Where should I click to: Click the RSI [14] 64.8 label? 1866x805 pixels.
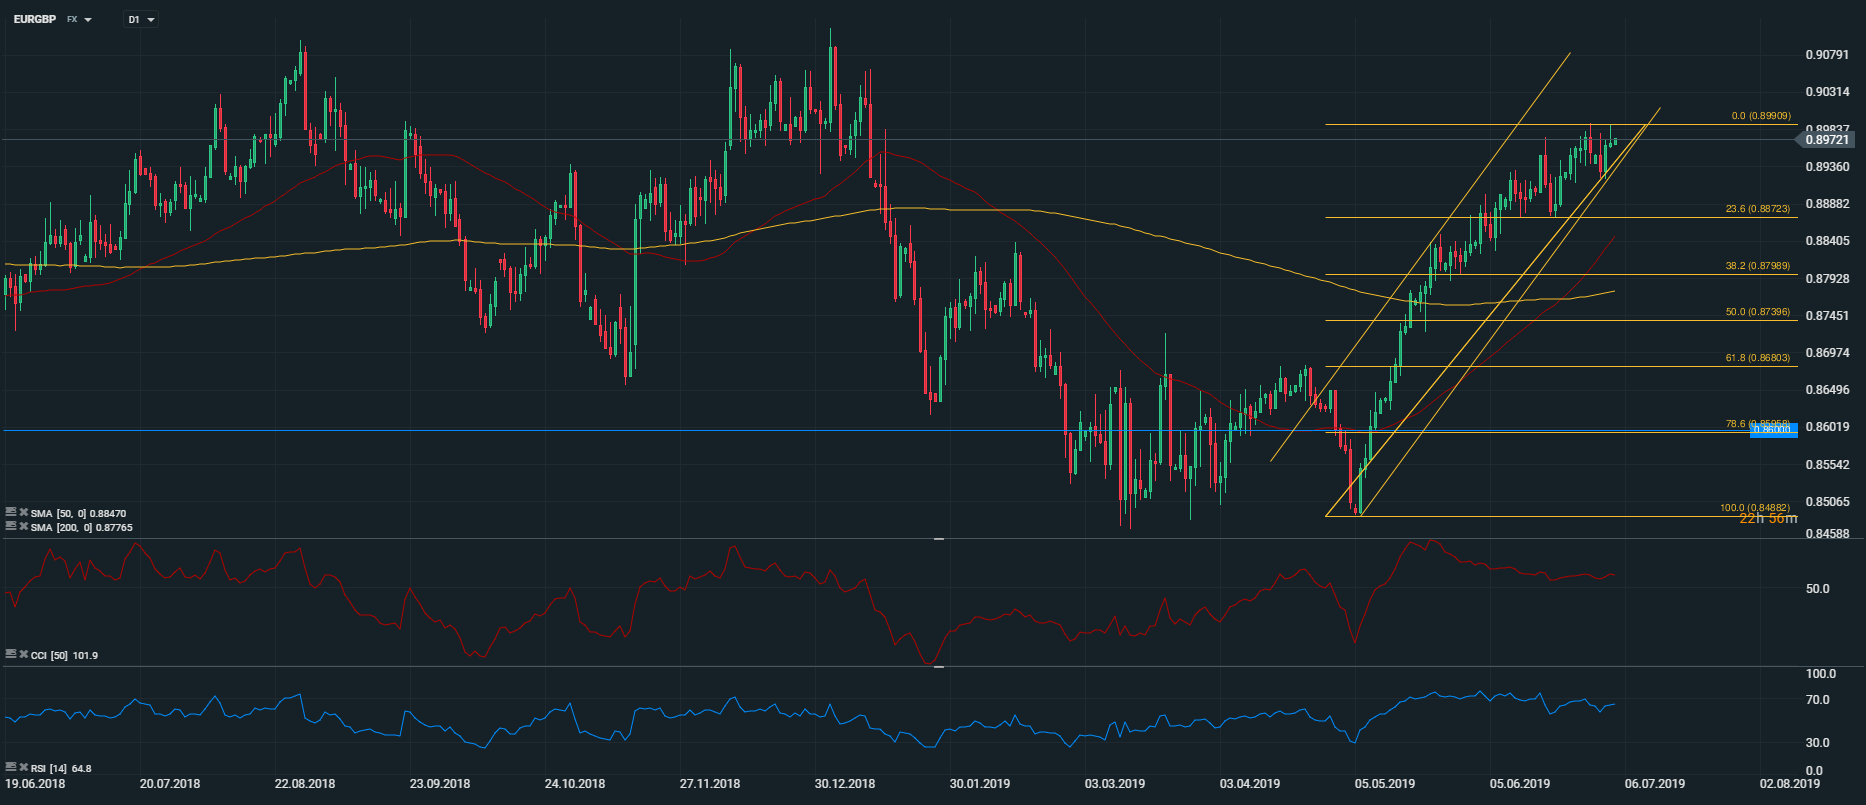61,768
